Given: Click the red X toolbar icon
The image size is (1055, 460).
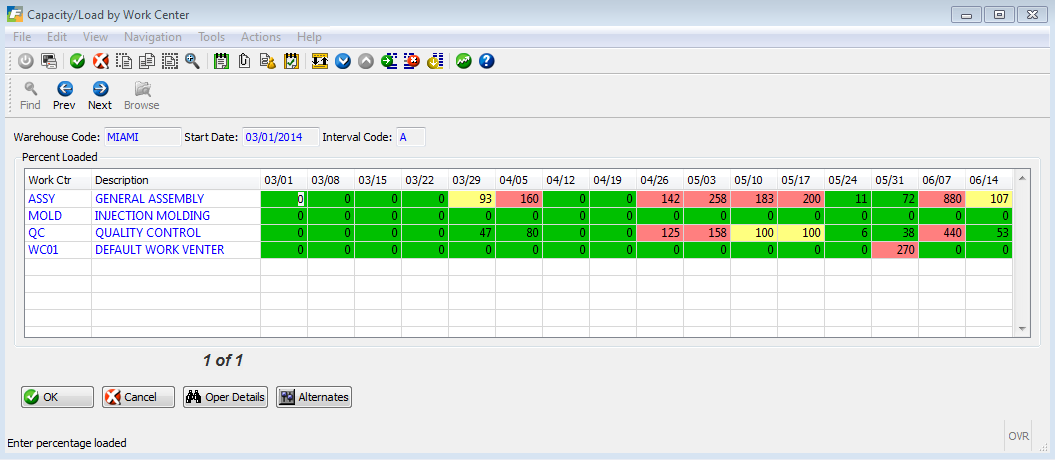Looking at the screenshot, I should click(x=100, y=61).
